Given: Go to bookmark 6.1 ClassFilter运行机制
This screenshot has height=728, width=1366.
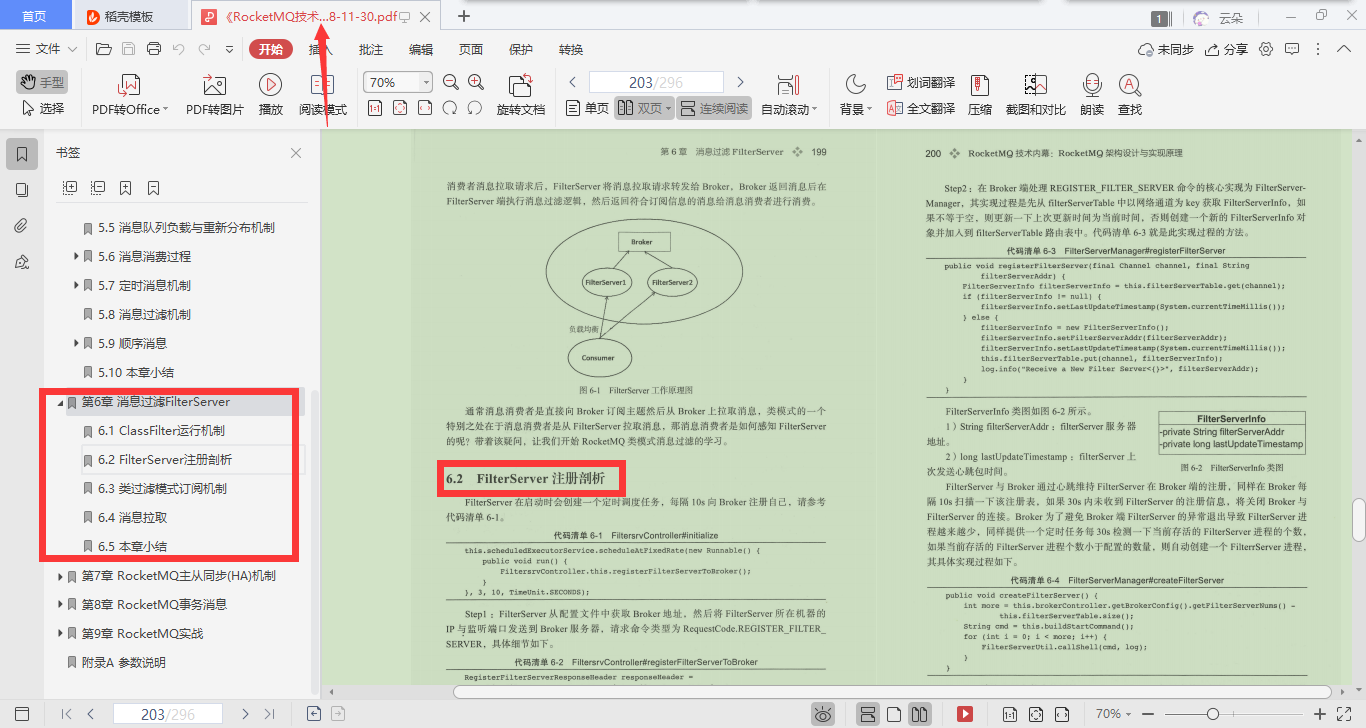Looking at the screenshot, I should (161, 431).
